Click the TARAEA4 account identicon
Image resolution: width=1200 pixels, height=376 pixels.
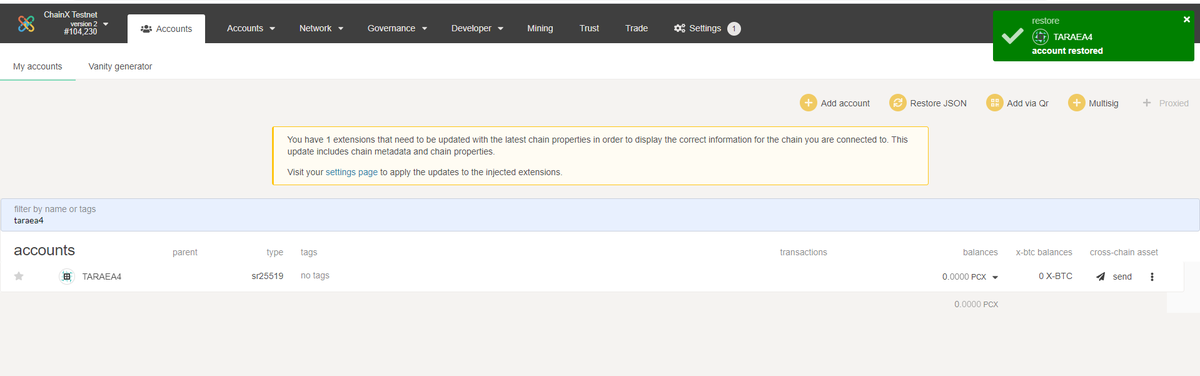66,276
